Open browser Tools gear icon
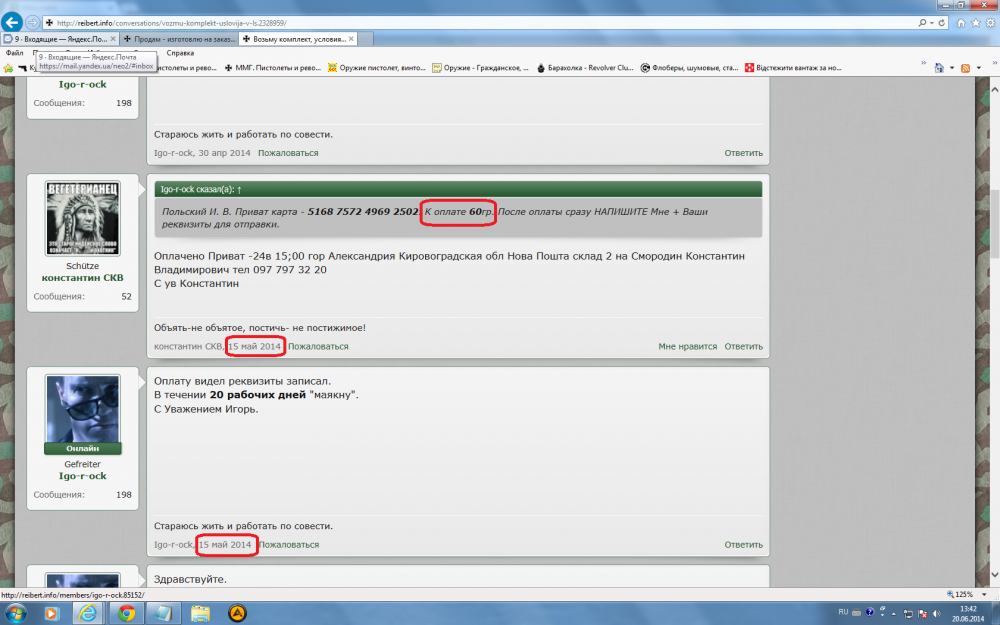 click(990, 22)
